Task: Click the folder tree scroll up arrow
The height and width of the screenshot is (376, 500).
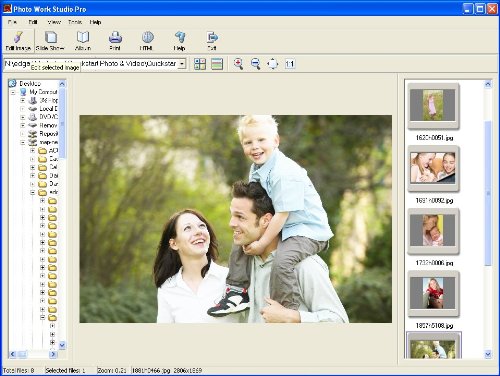Action: [x=62, y=84]
